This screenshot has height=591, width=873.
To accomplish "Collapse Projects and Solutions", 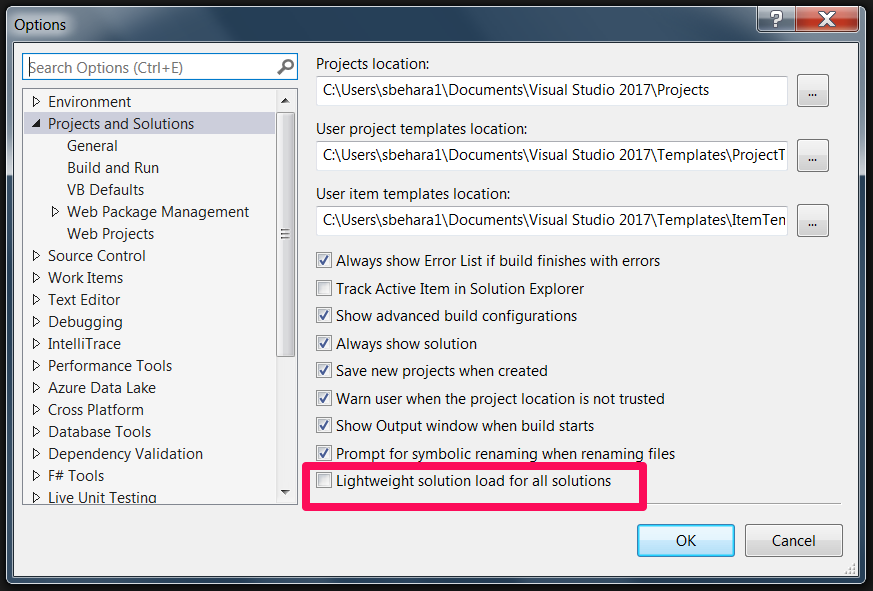I will click(37, 123).
